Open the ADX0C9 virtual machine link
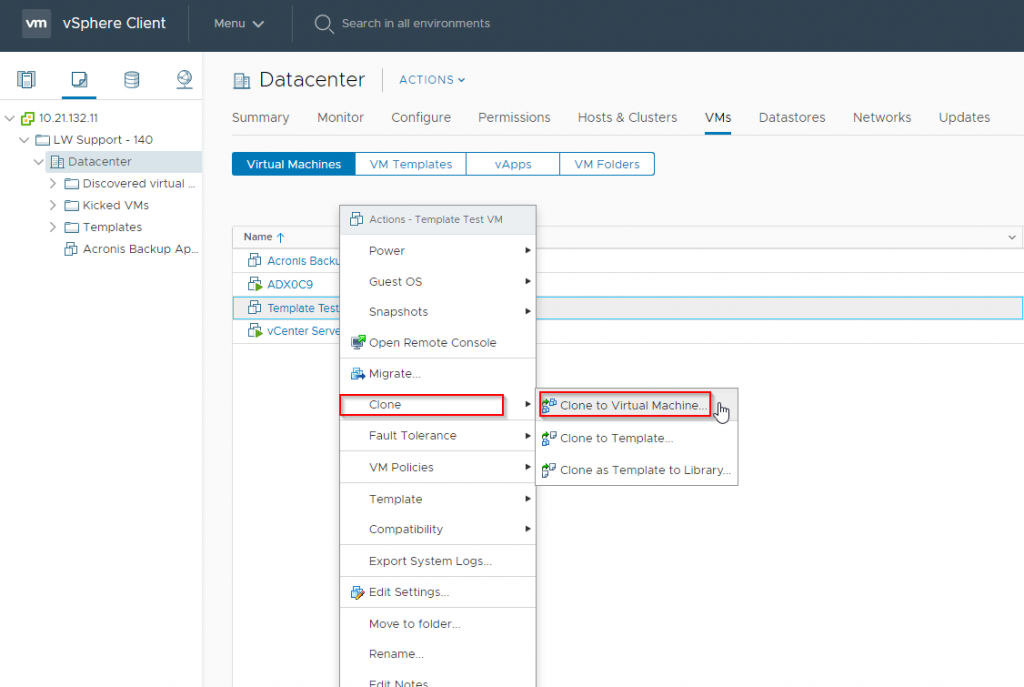 290,284
